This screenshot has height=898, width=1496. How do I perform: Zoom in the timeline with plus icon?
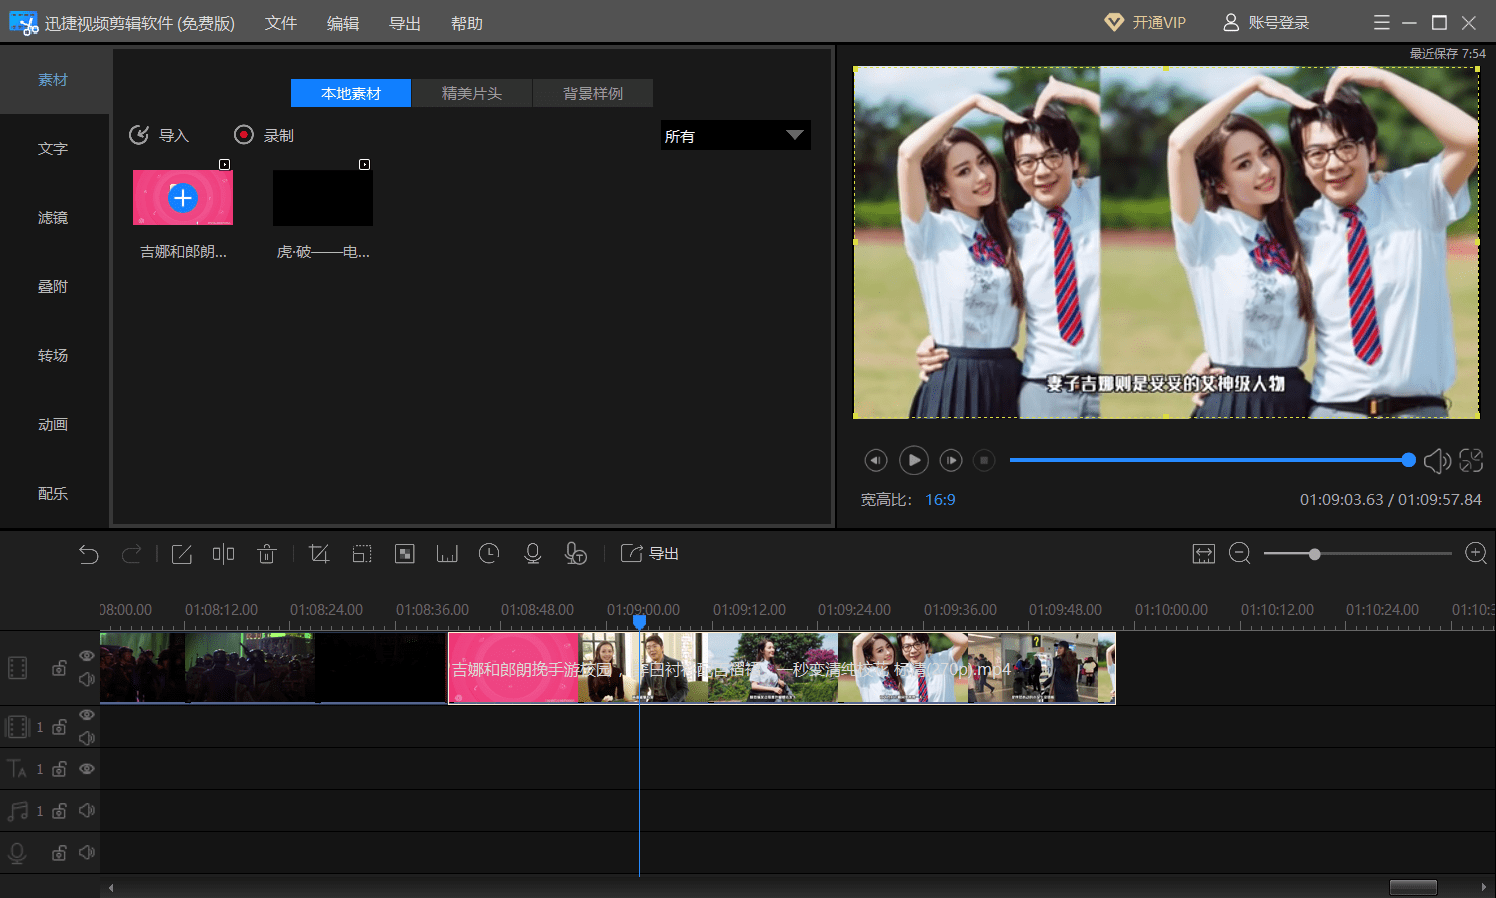[x=1476, y=554]
